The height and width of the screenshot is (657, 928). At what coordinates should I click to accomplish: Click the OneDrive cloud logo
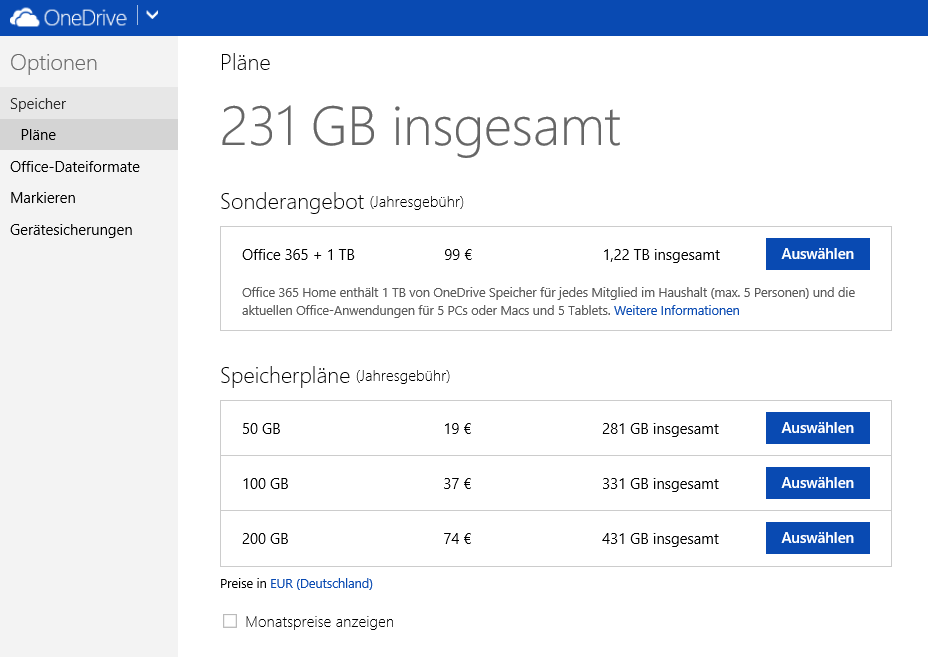coord(25,17)
